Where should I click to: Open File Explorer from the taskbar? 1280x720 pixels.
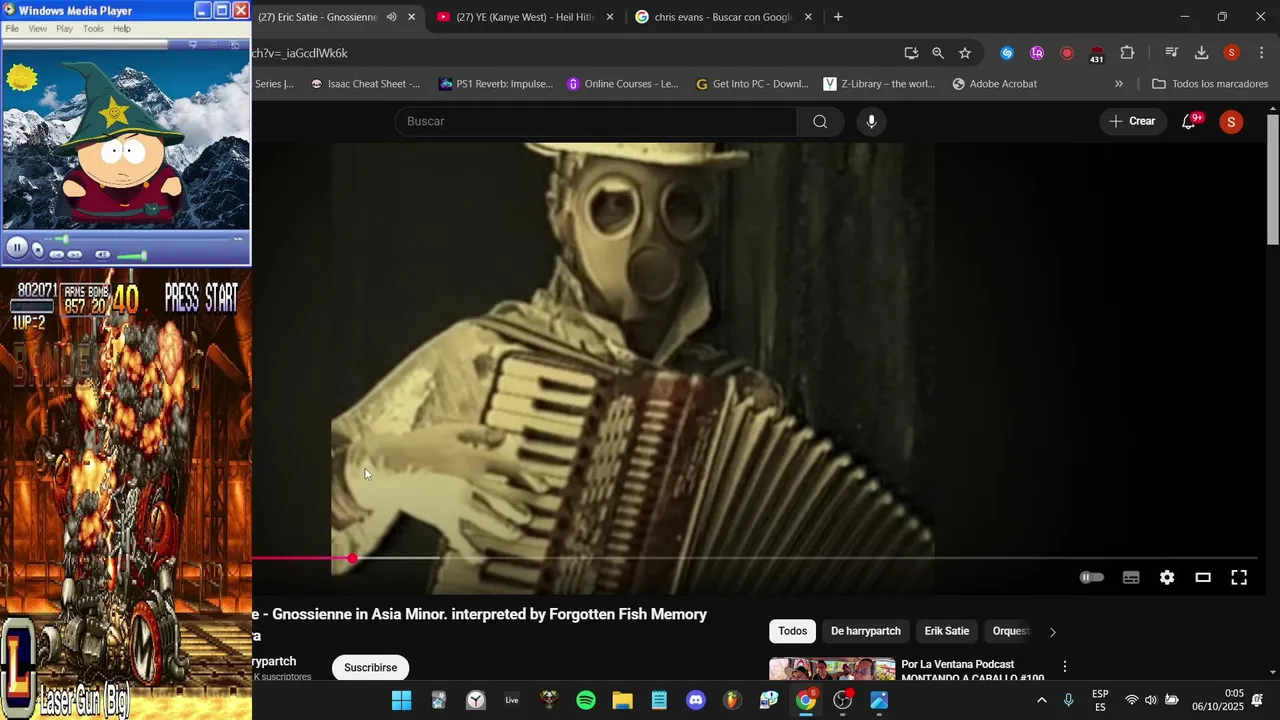pos(622,700)
